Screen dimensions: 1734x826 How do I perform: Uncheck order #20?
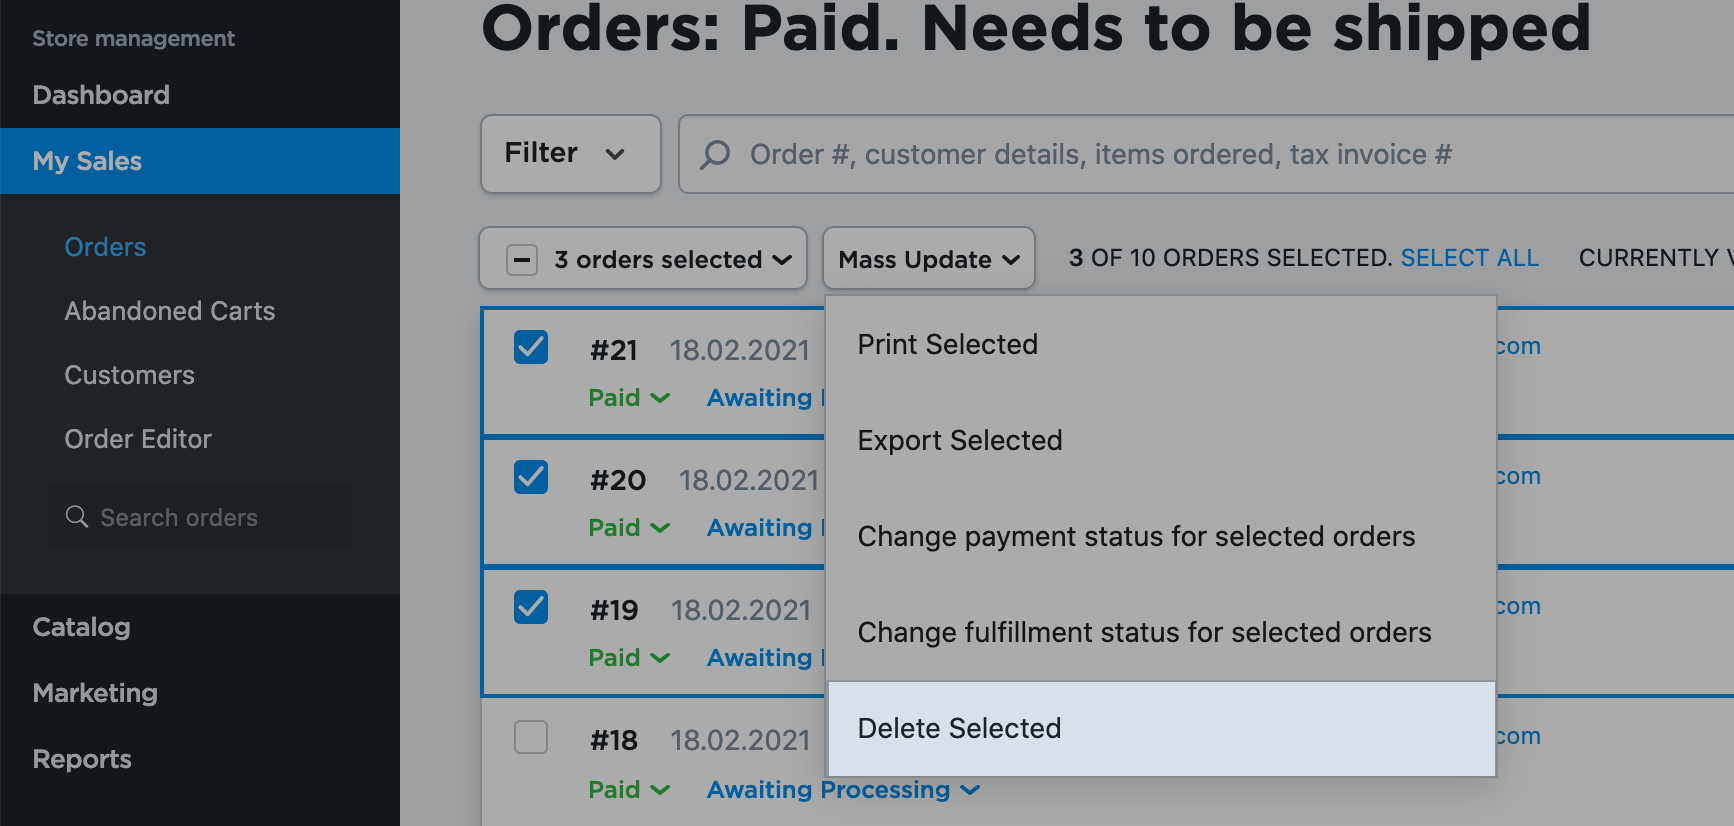tap(531, 478)
